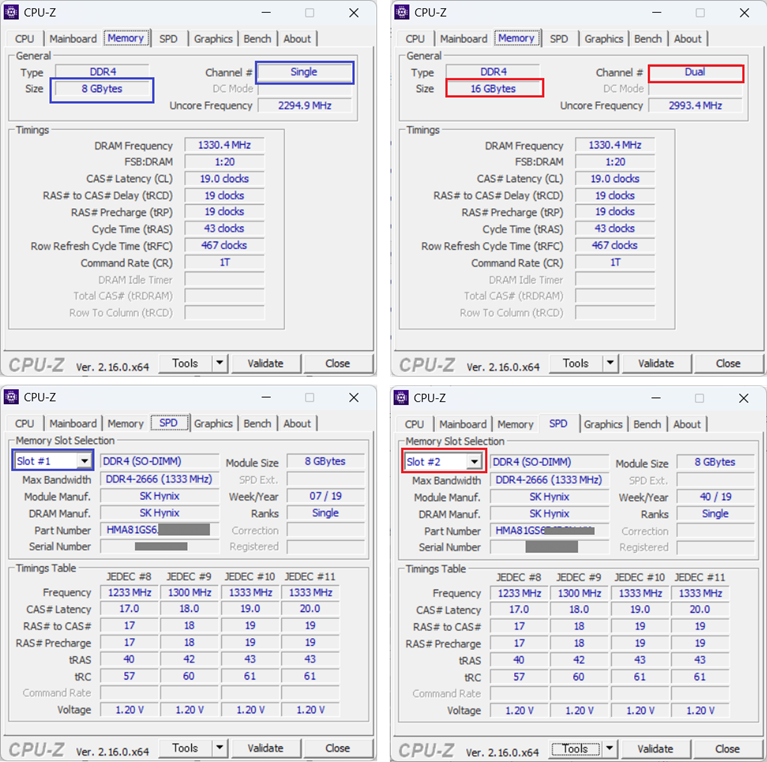Click Module Manuf. 'SK Hynix' in Slot #2 window
767x762 pixels.
pos(549,497)
